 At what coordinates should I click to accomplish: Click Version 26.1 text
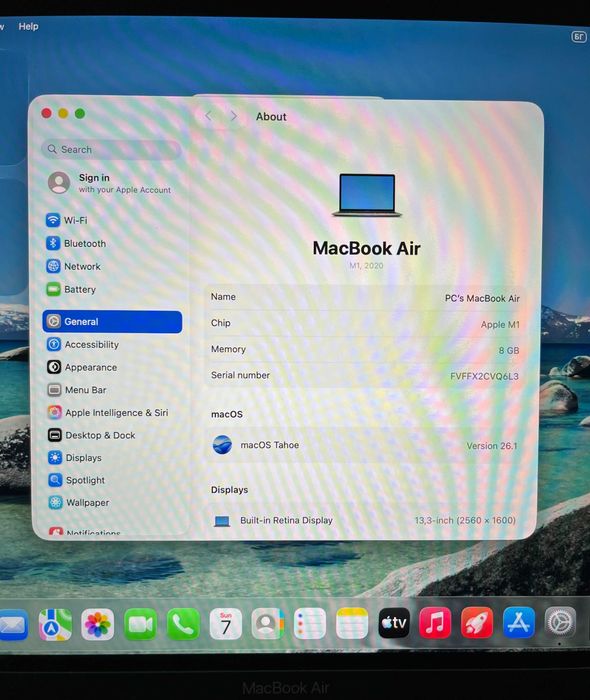point(491,446)
